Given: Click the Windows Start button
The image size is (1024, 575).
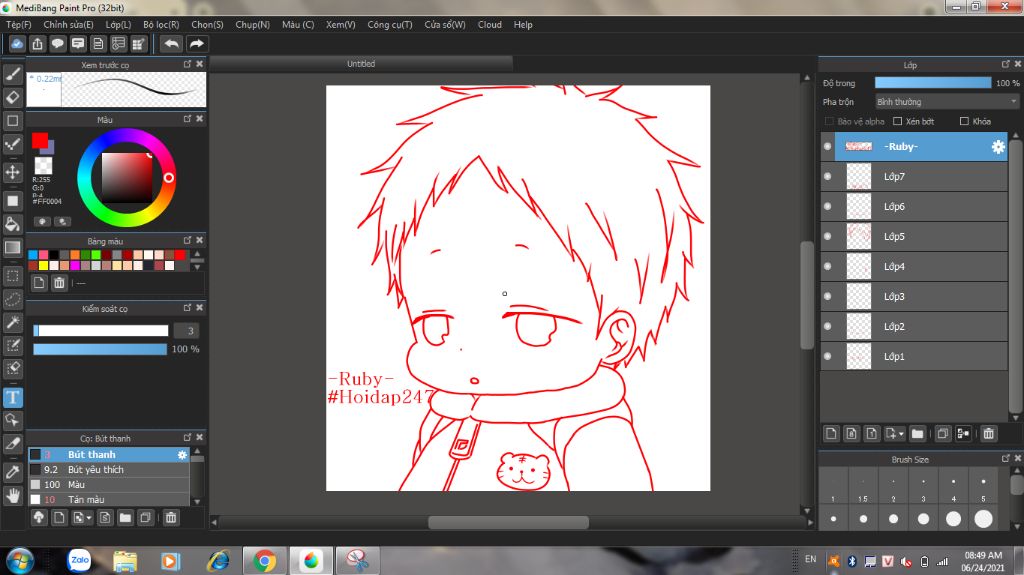Looking at the screenshot, I should (x=20, y=561).
